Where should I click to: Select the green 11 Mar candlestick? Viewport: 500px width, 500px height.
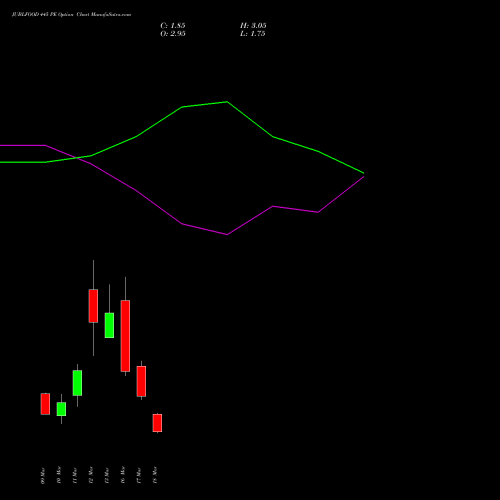click(77, 383)
